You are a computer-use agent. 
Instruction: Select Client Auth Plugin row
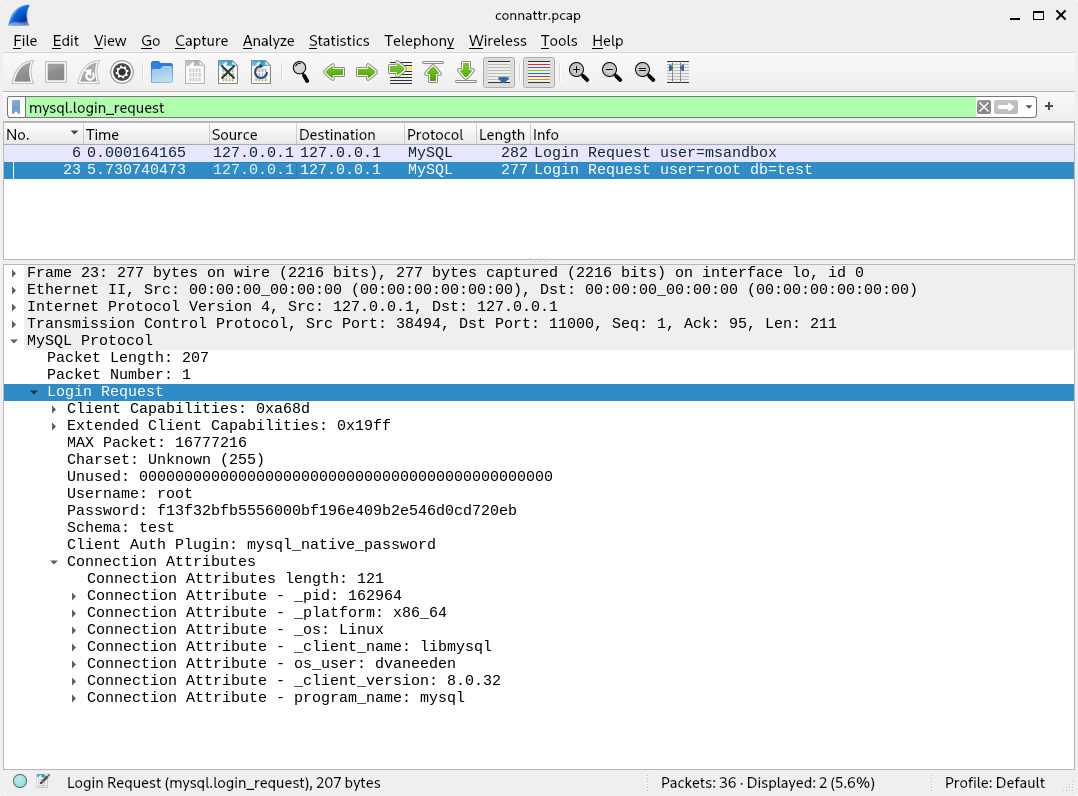click(539, 545)
